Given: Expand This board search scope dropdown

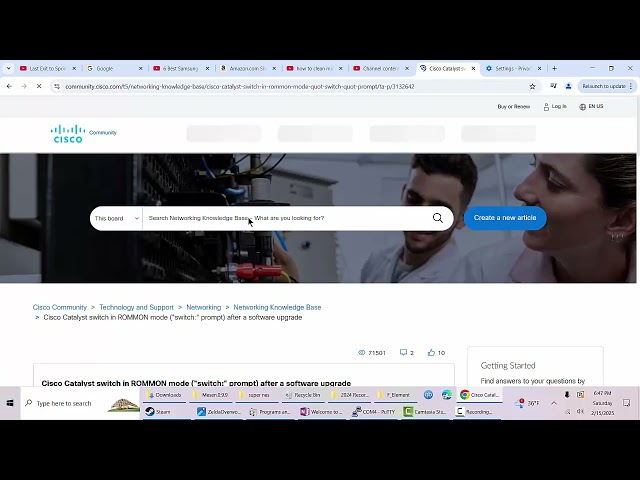Looking at the screenshot, I should click(117, 218).
